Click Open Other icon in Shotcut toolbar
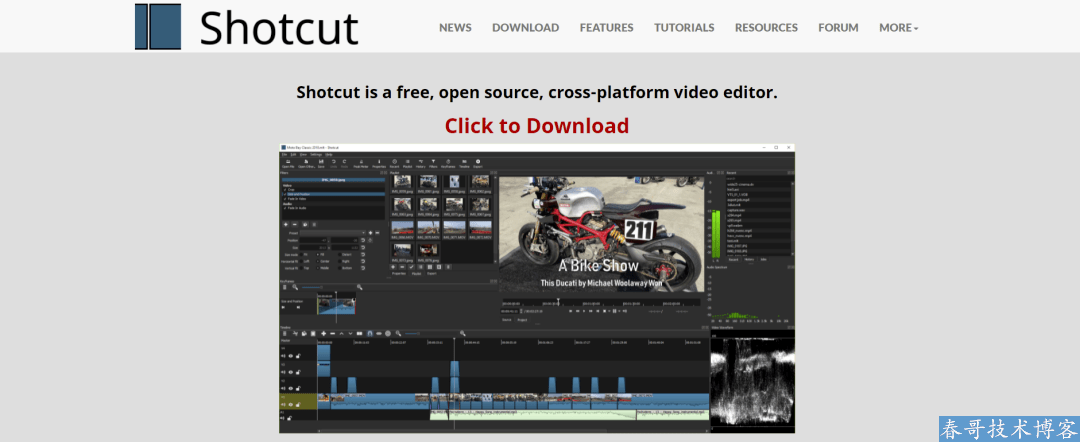This screenshot has width=1080, height=442. (x=307, y=161)
